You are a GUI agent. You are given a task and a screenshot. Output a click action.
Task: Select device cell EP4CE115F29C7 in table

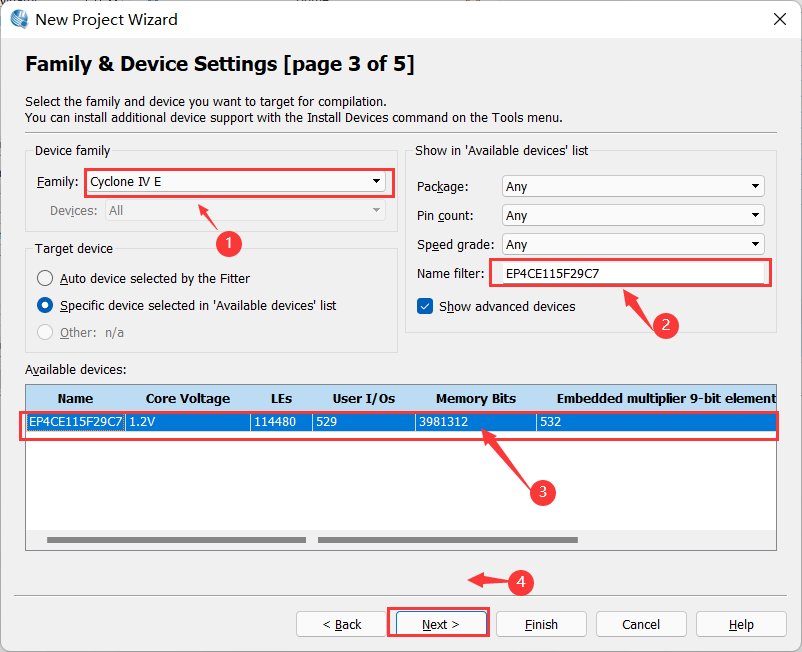pos(75,422)
